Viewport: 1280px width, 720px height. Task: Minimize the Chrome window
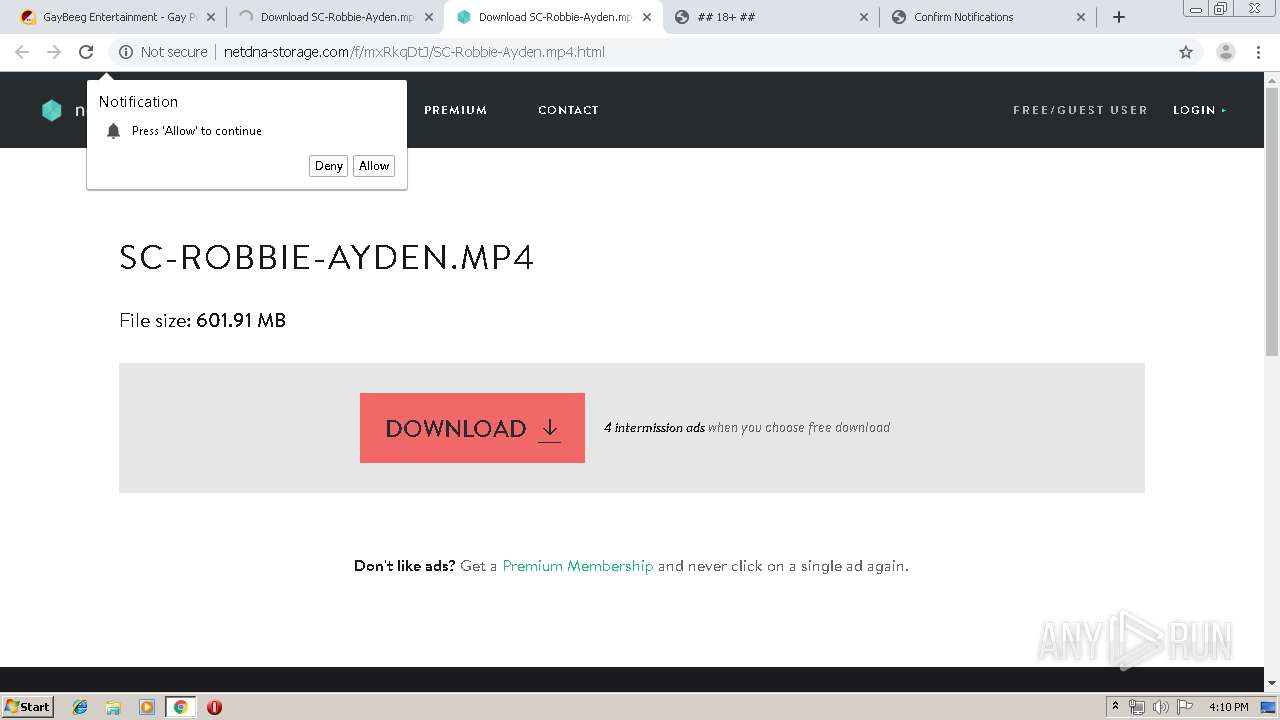click(1196, 9)
